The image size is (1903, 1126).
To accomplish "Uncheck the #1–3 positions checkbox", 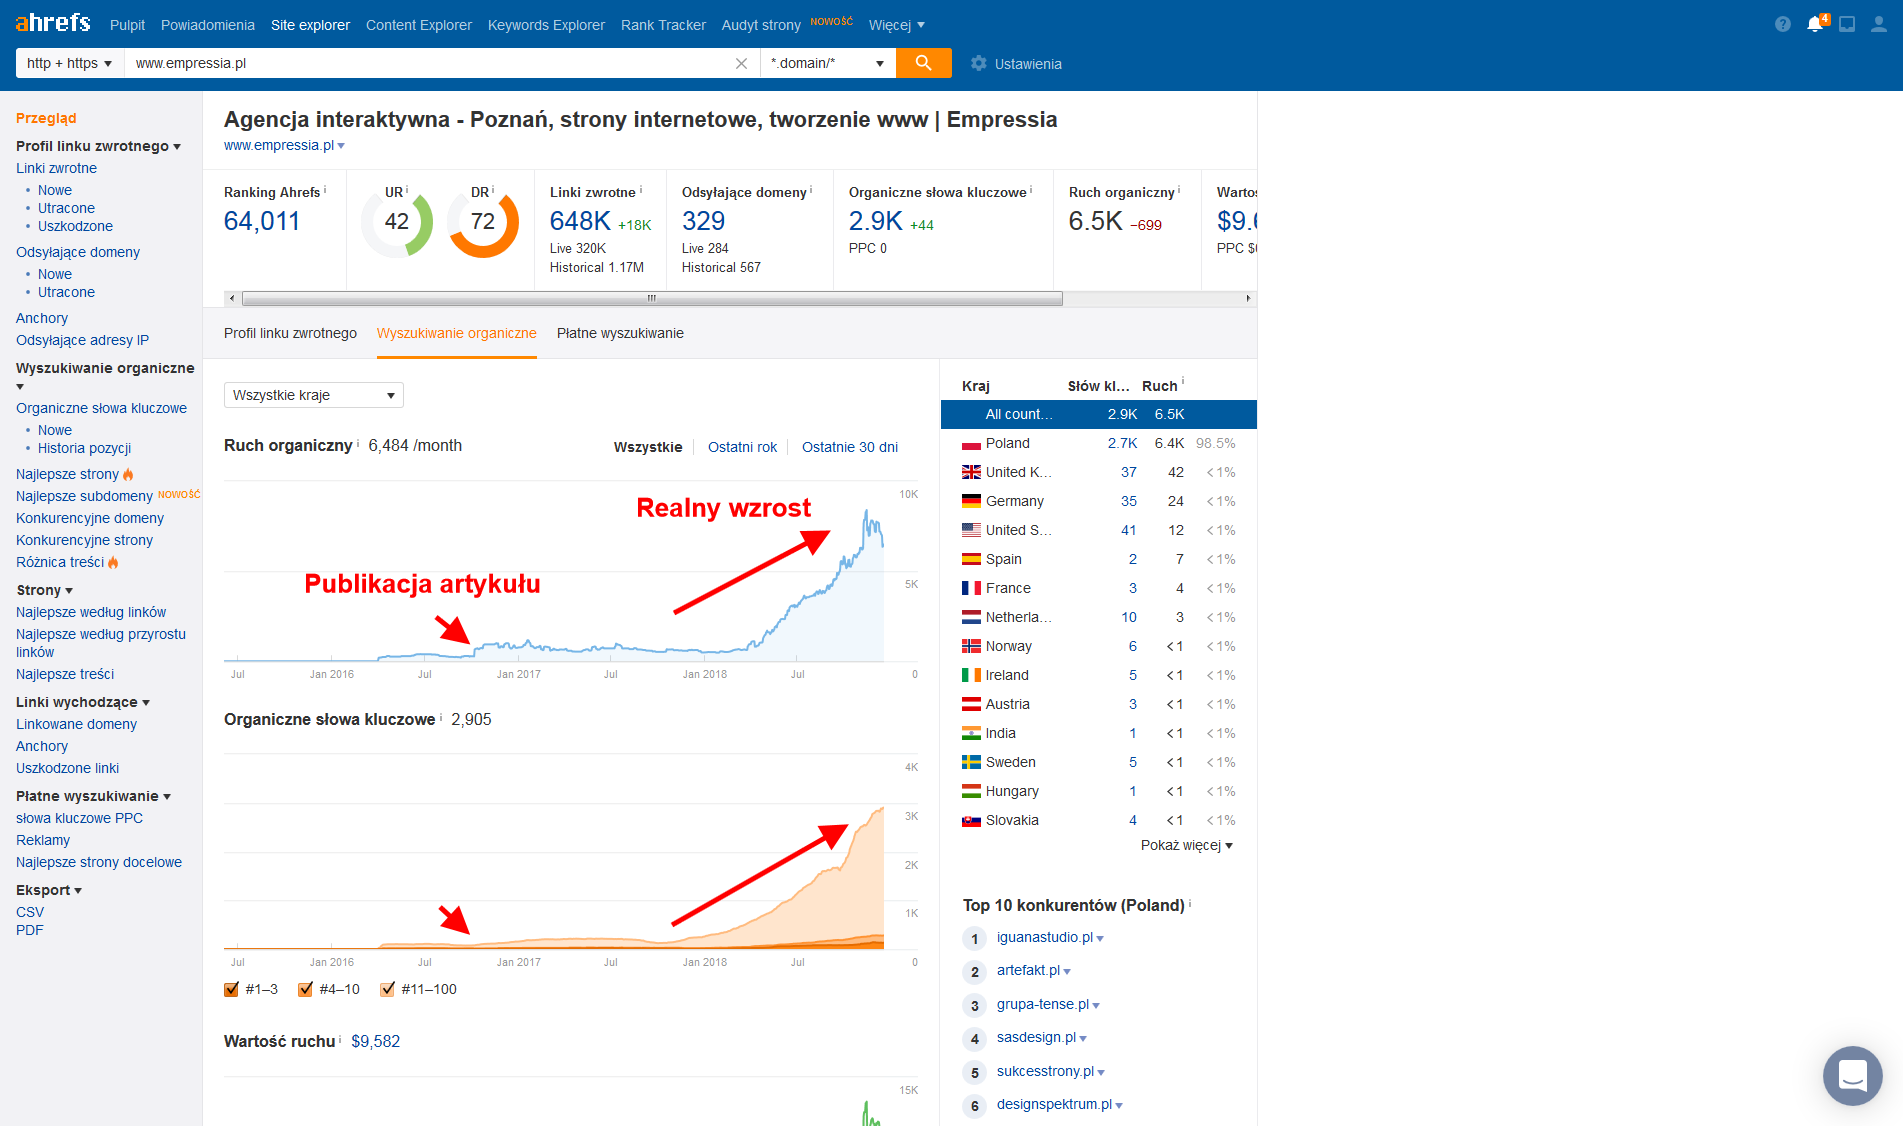I will click(x=232, y=989).
